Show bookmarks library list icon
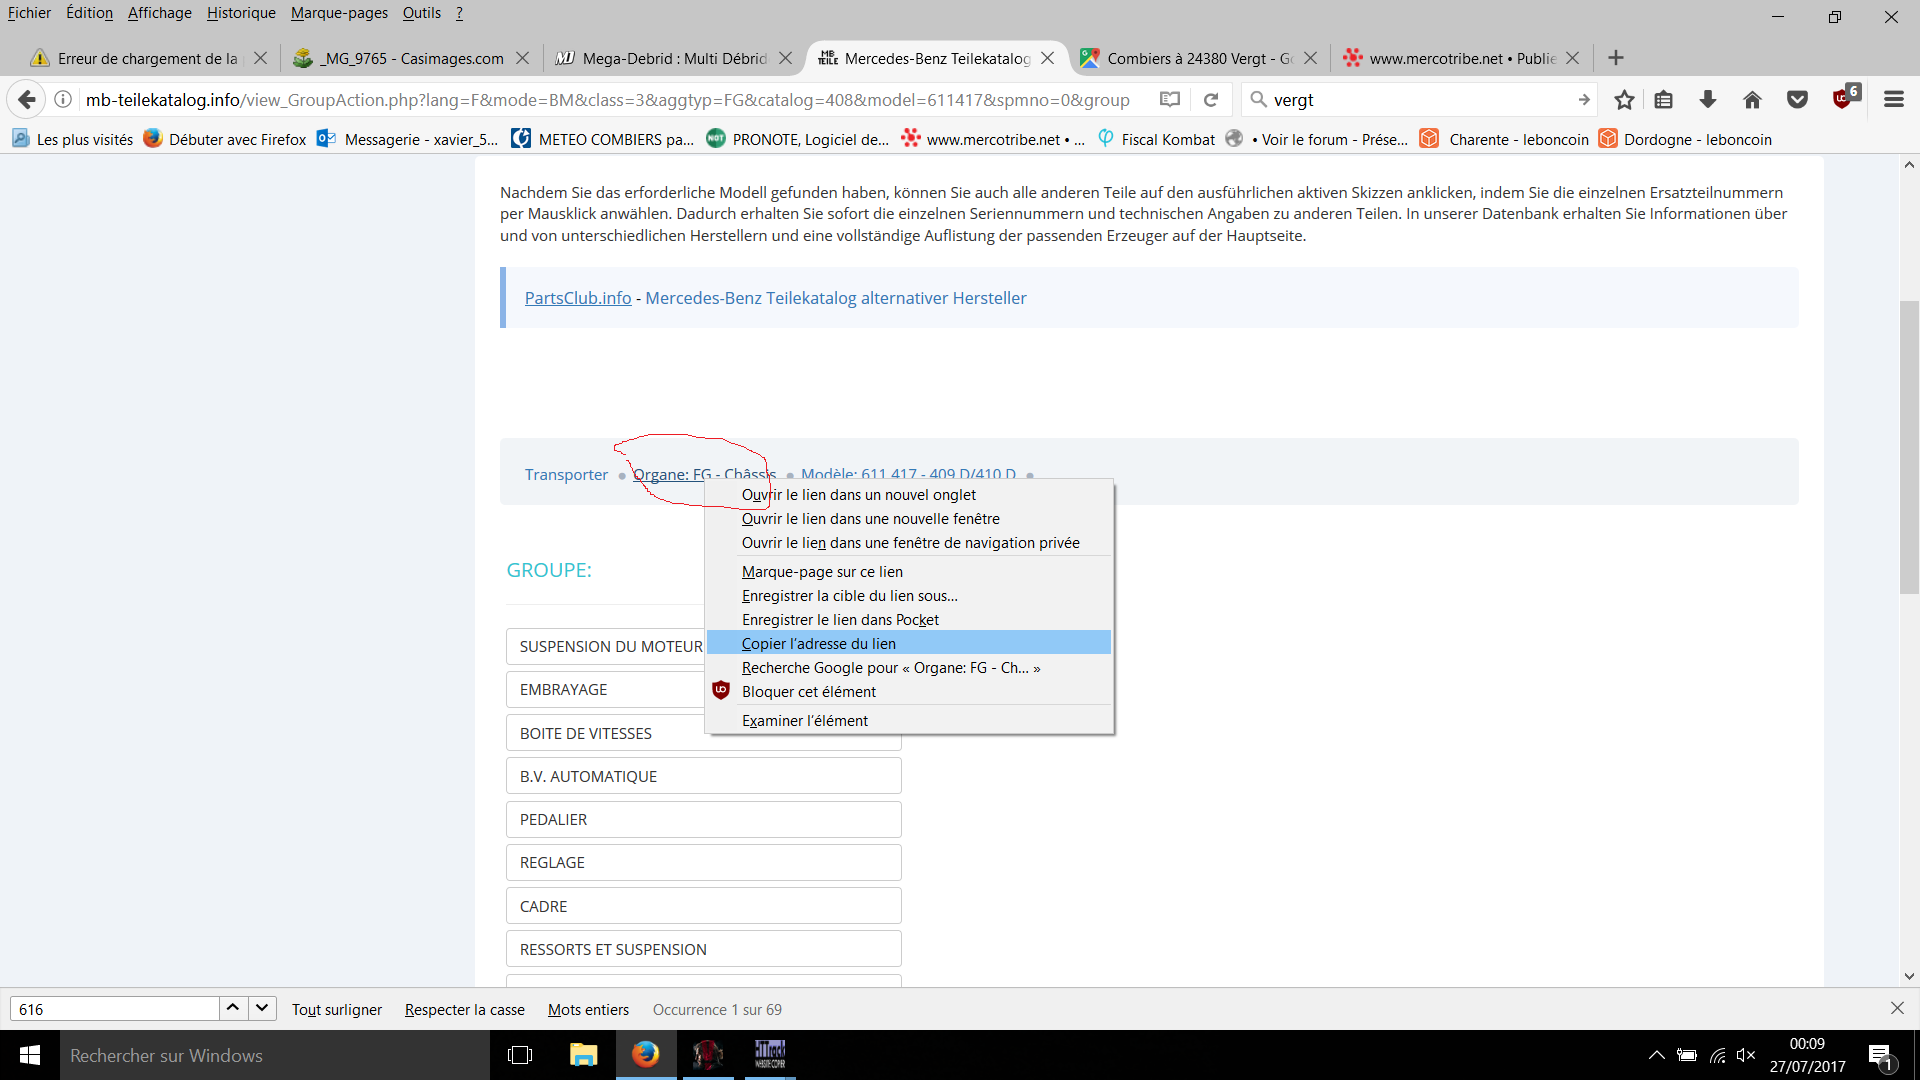 (1664, 100)
